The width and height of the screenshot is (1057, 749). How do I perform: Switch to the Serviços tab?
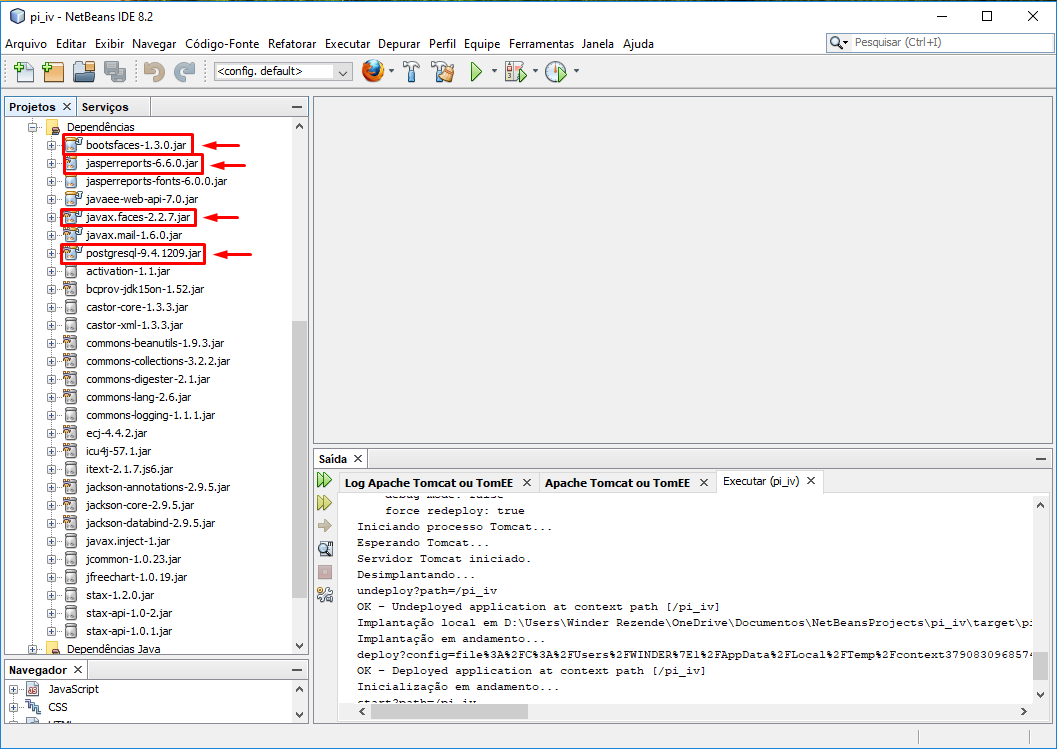(105, 107)
